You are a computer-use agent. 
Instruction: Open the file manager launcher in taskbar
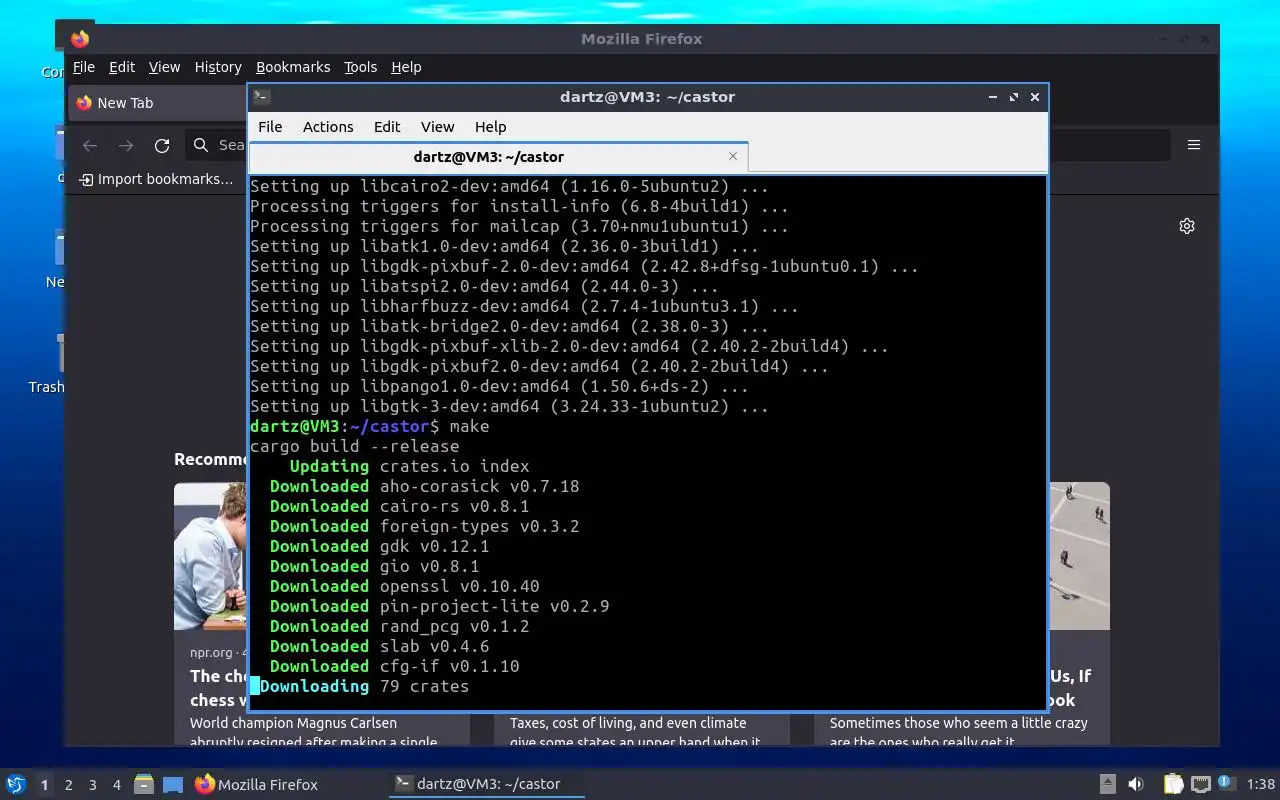(x=144, y=784)
